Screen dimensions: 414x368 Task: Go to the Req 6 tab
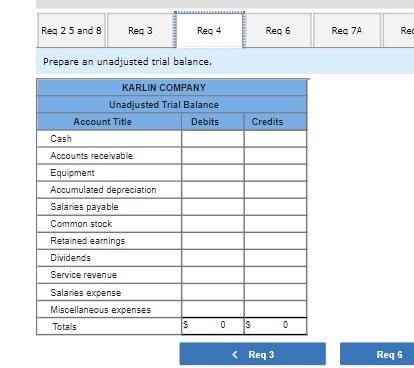(x=278, y=31)
